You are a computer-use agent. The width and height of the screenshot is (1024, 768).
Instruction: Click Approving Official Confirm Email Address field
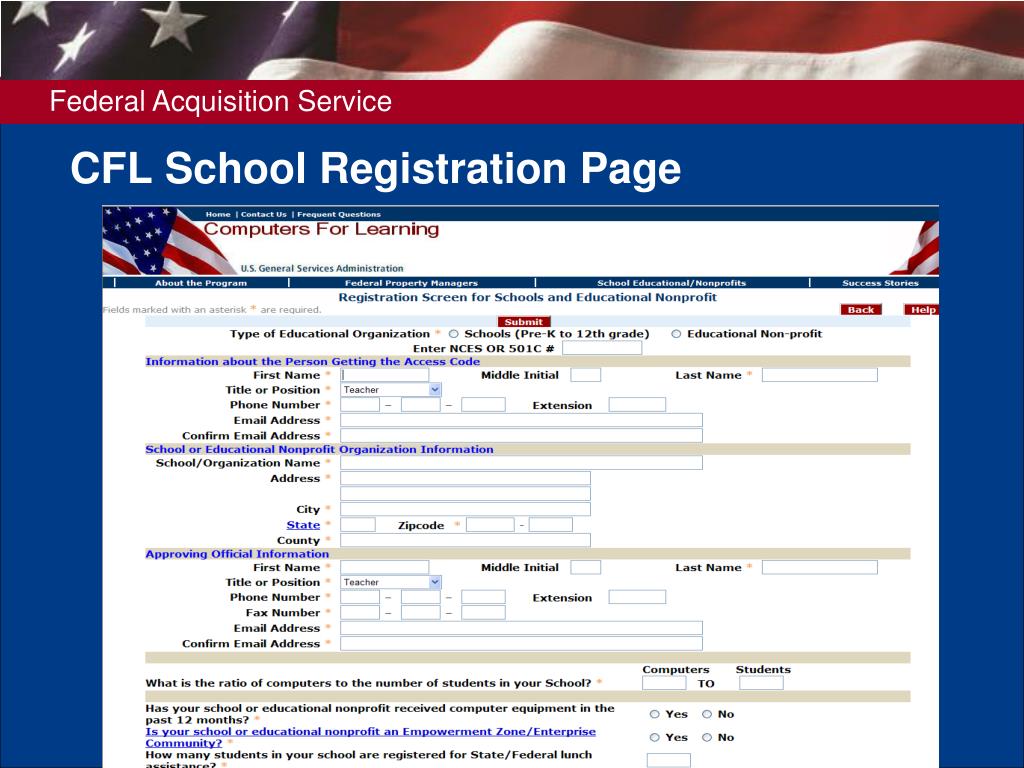point(521,644)
